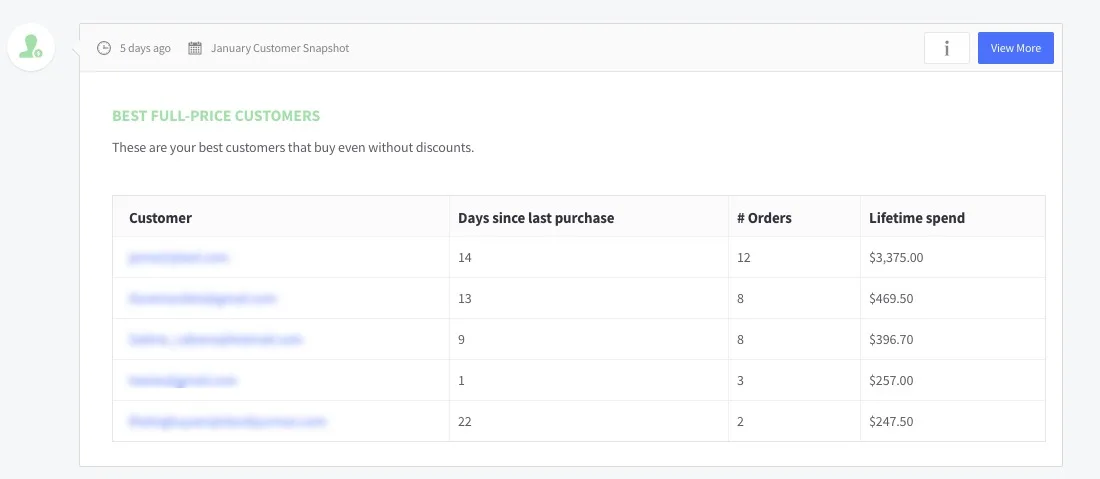Click the Lifetime spend column header
The image size is (1100, 479).
[917, 218]
